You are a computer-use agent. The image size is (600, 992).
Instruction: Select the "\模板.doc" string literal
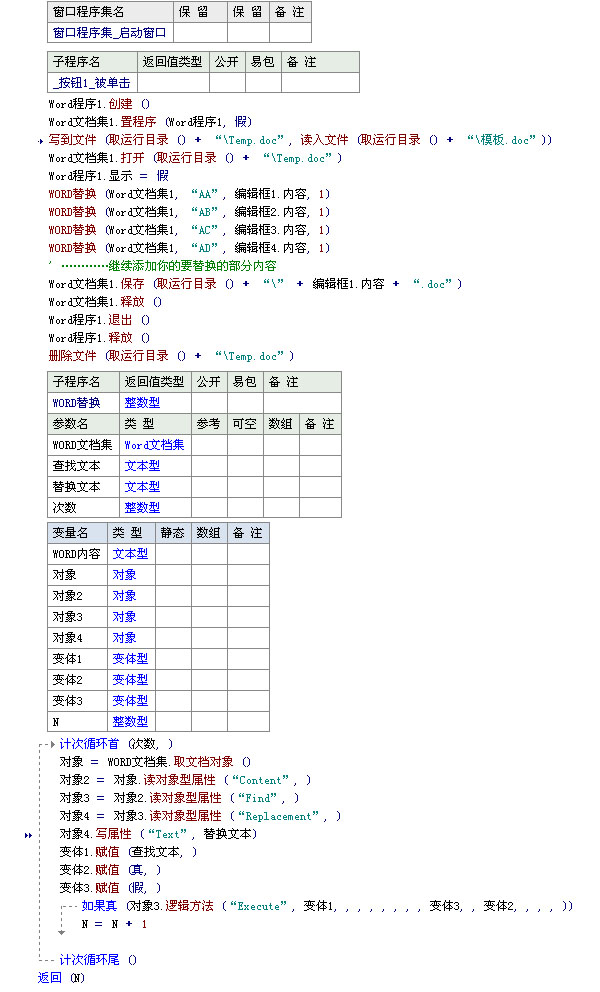click(502, 140)
